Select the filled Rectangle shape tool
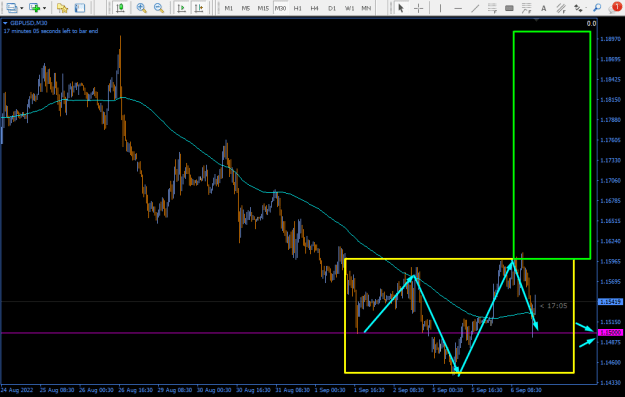625x397 pixels. pos(509,8)
